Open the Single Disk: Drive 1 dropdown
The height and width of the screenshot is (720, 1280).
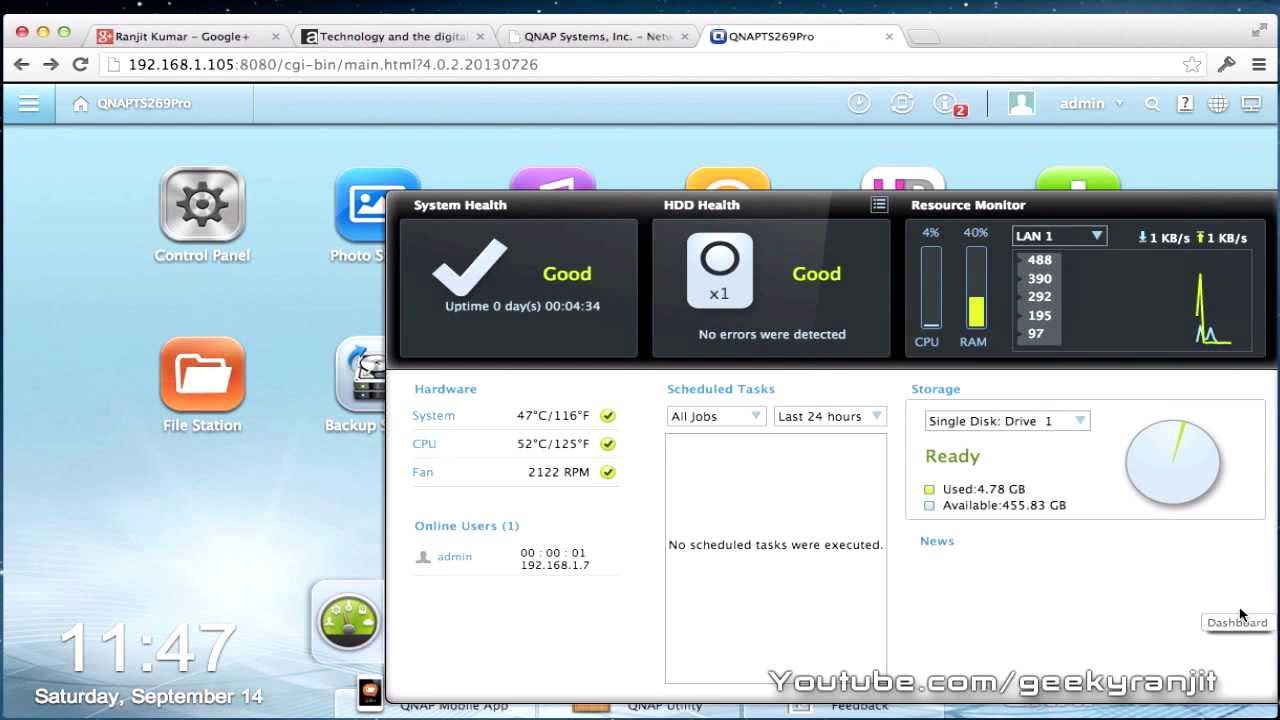(x=1007, y=421)
